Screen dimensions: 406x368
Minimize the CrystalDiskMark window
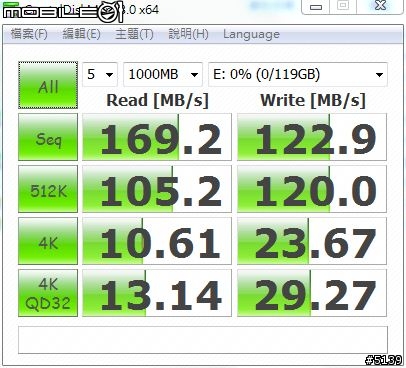click(315, 7)
